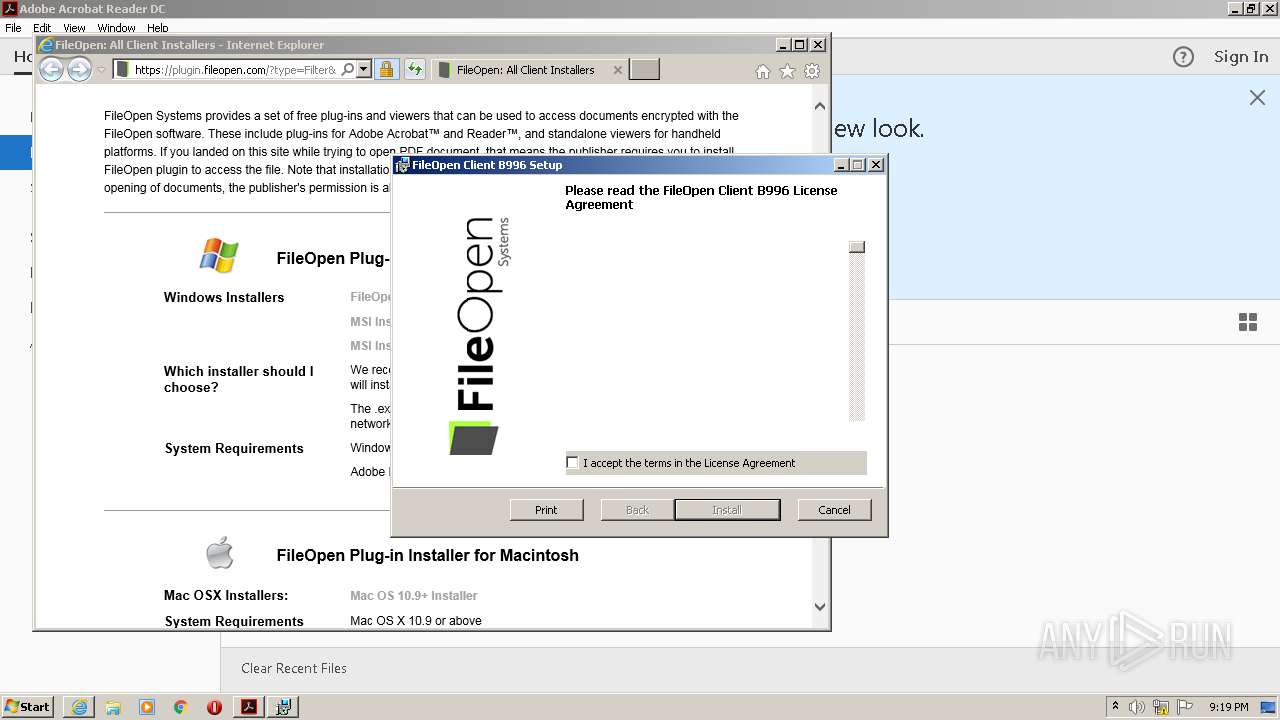
Task: Click Sign In in Acrobat Reader
Action: click(1241, 57)
